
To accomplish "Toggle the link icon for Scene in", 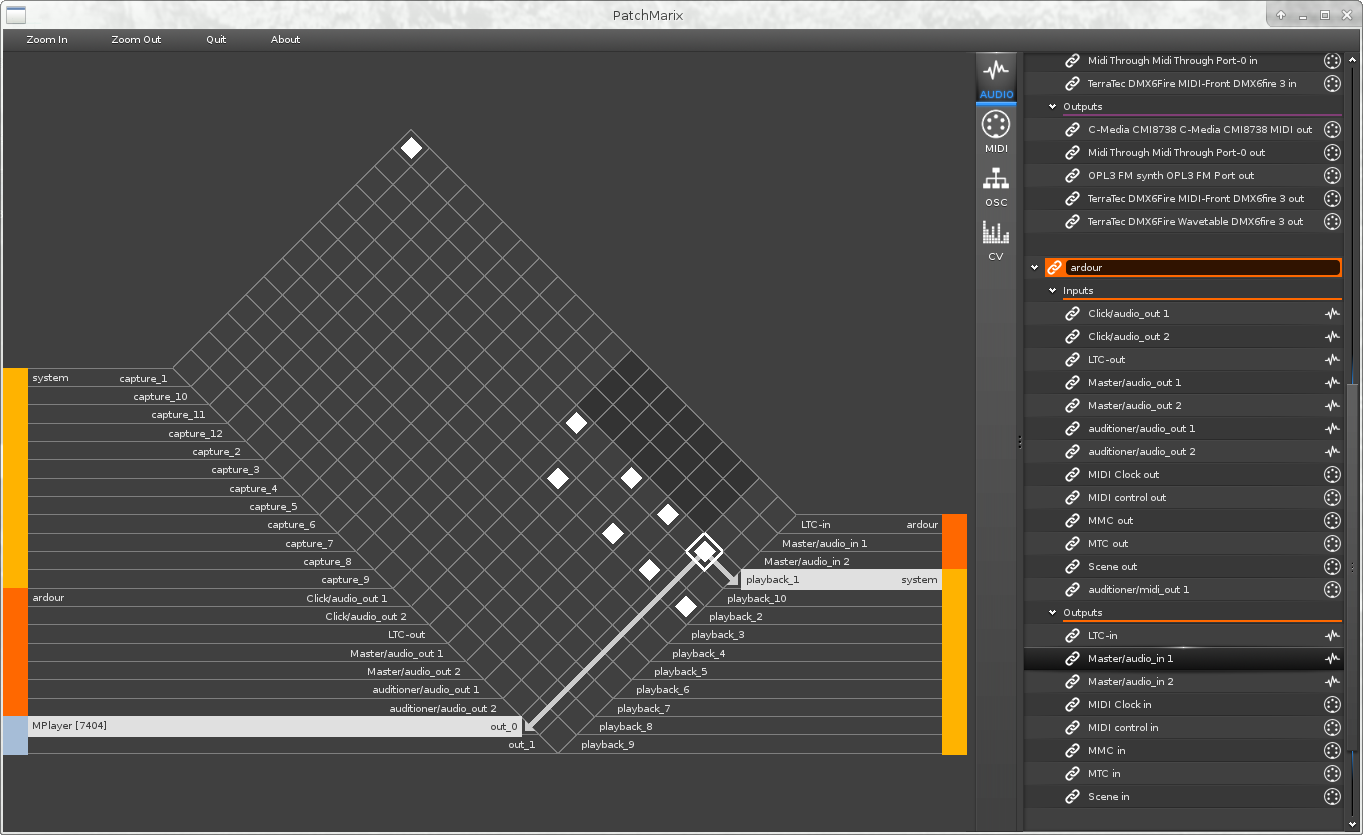I will tap(1072, 797).
